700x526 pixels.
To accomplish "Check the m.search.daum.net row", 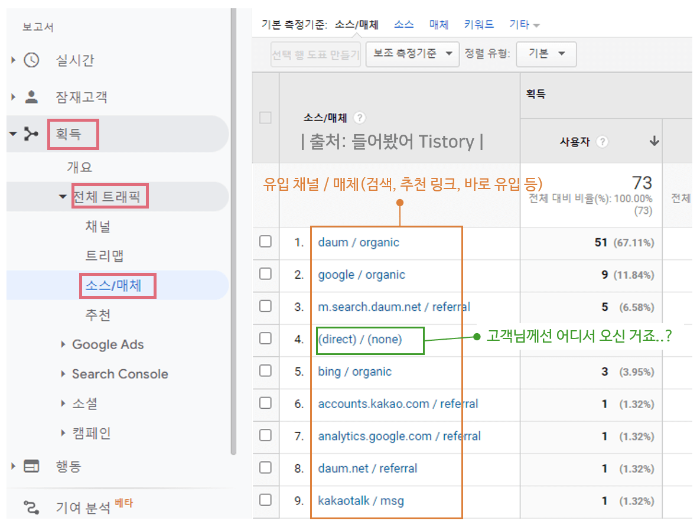I will (265, 306).
